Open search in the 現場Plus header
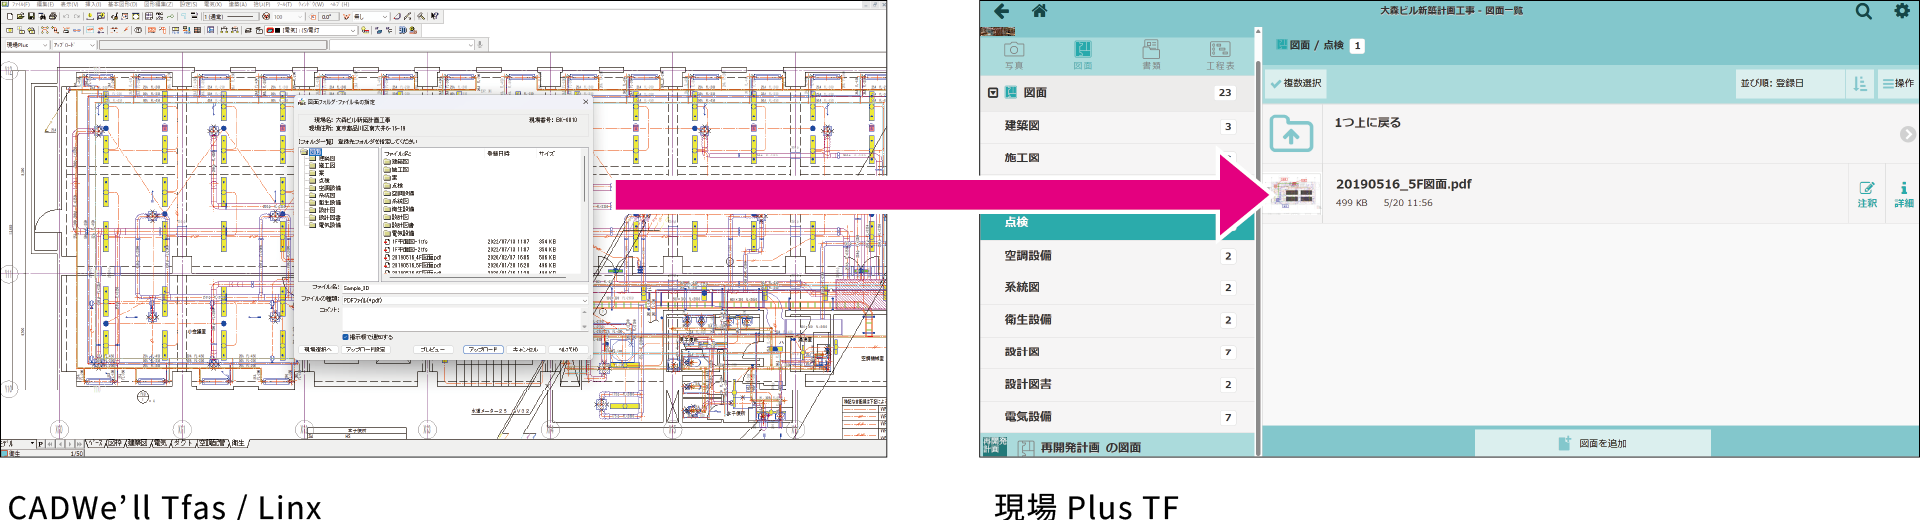1920x520 pixels. click(x=1864, y=11)
